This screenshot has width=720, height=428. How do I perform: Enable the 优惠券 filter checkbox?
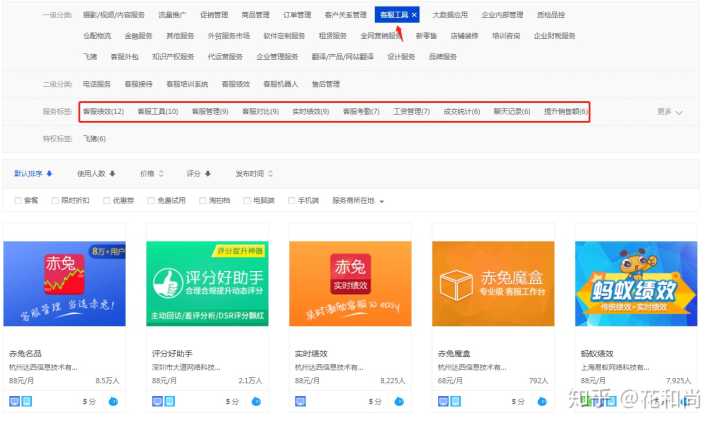105,201
